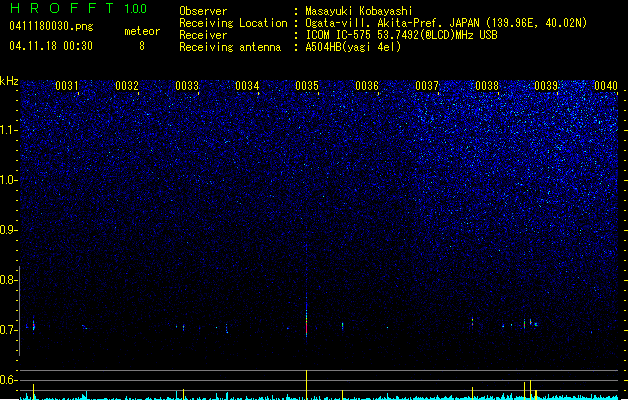Click the 0.7 kHz axis label

click(x=9, y=330)
